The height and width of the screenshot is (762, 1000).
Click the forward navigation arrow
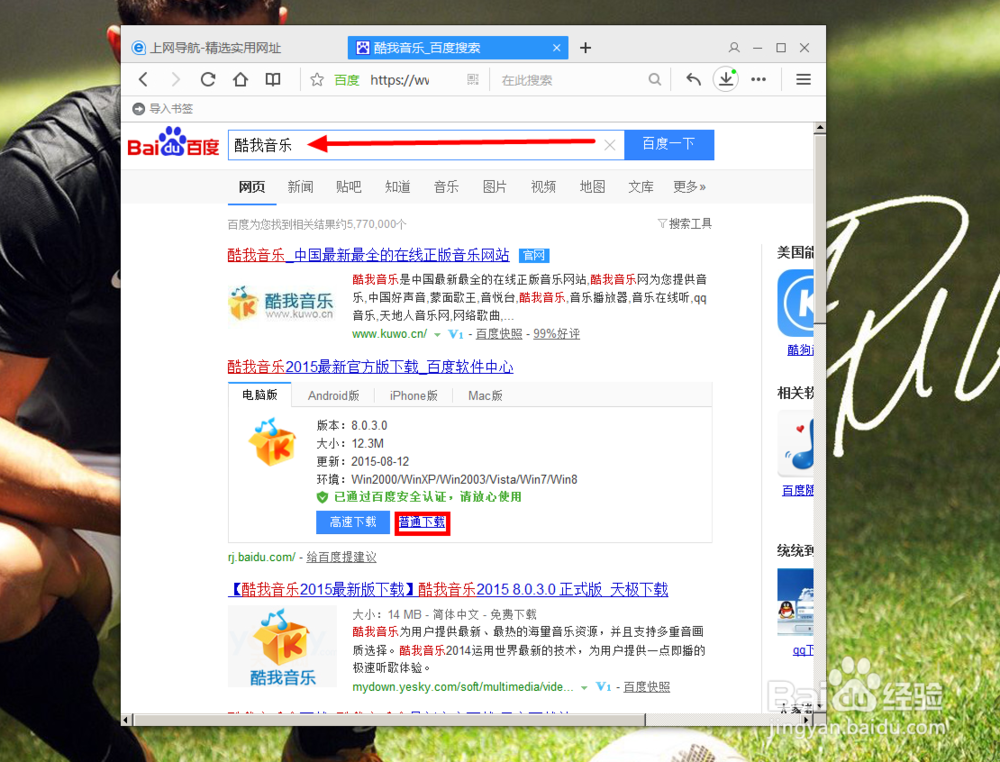click(175, 80)
